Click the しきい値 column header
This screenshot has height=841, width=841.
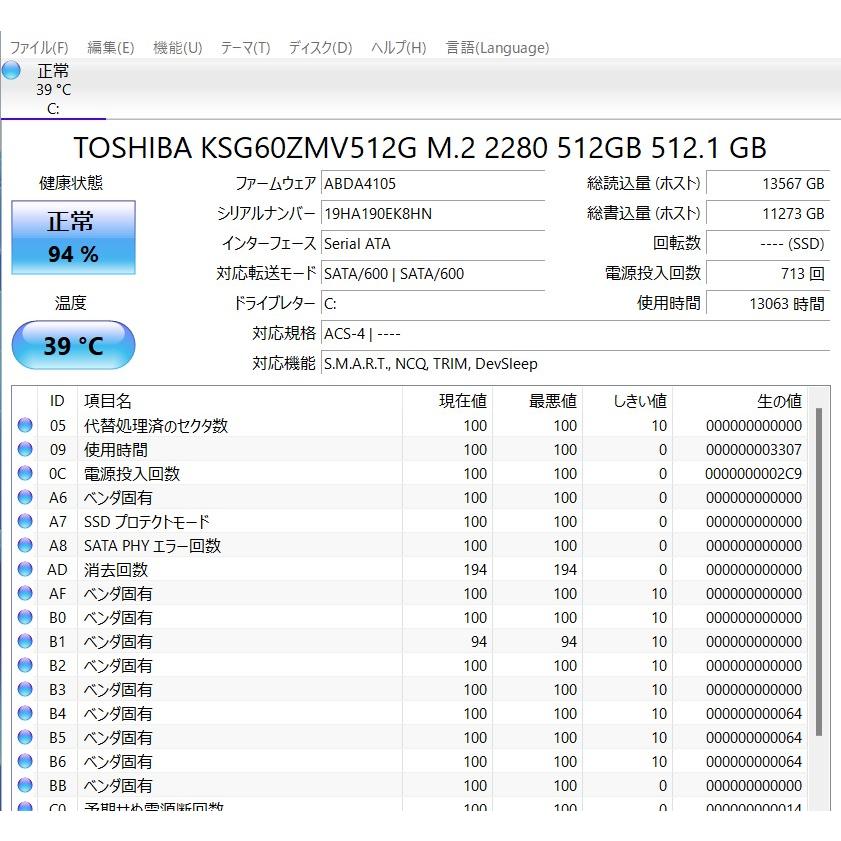tap(628, 401)
